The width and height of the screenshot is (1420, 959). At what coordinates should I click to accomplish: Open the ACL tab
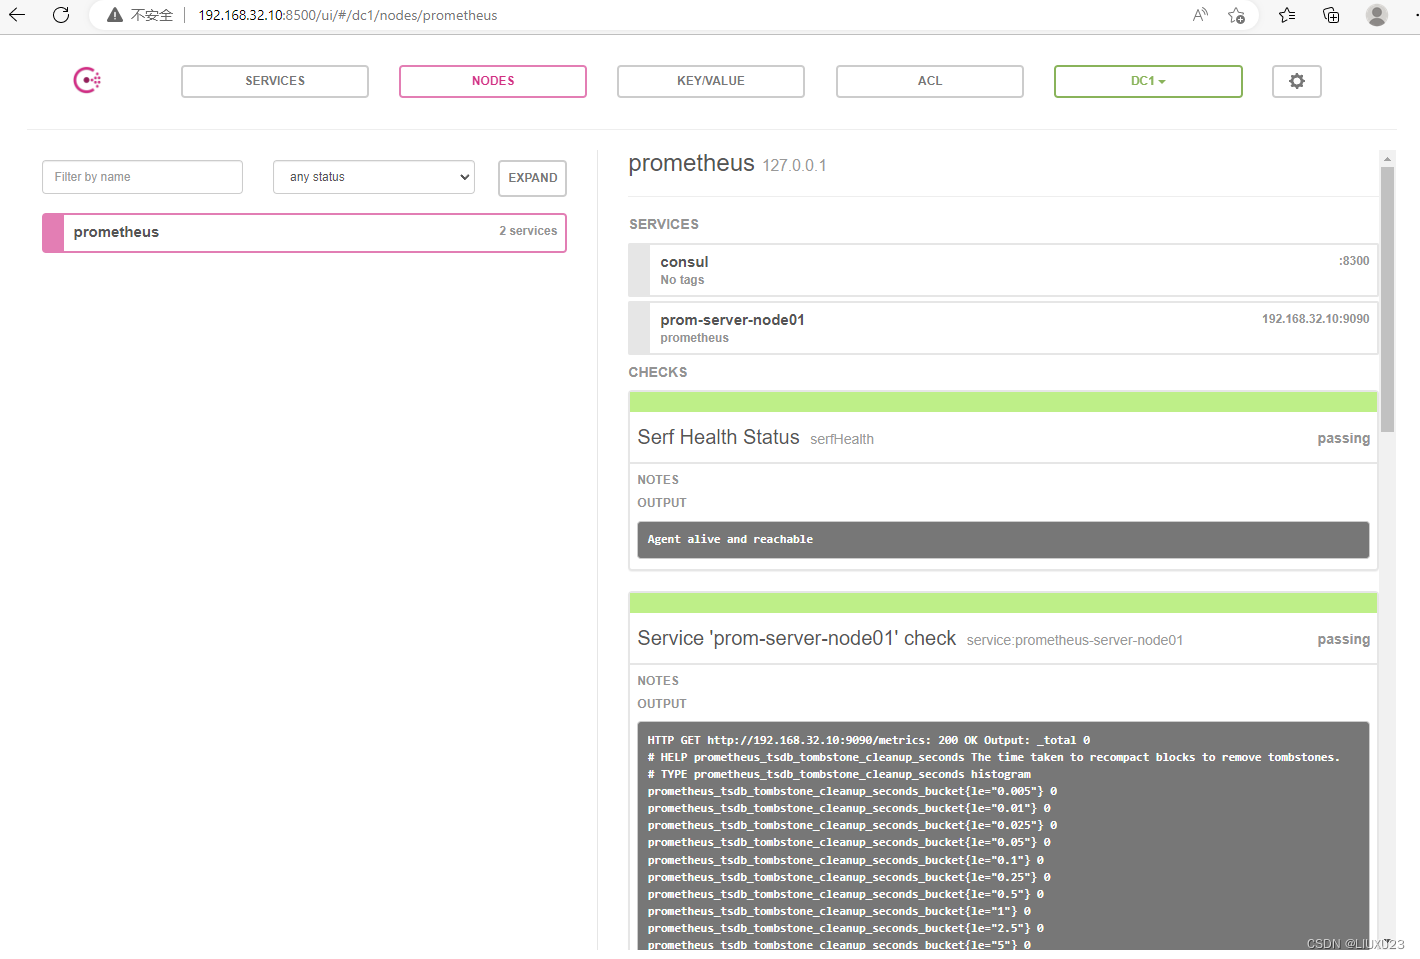[x=930, y=81]
